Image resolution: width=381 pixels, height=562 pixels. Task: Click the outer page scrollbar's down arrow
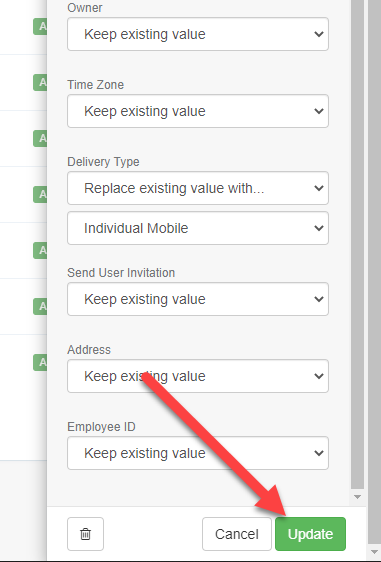[x=374, y=552]
